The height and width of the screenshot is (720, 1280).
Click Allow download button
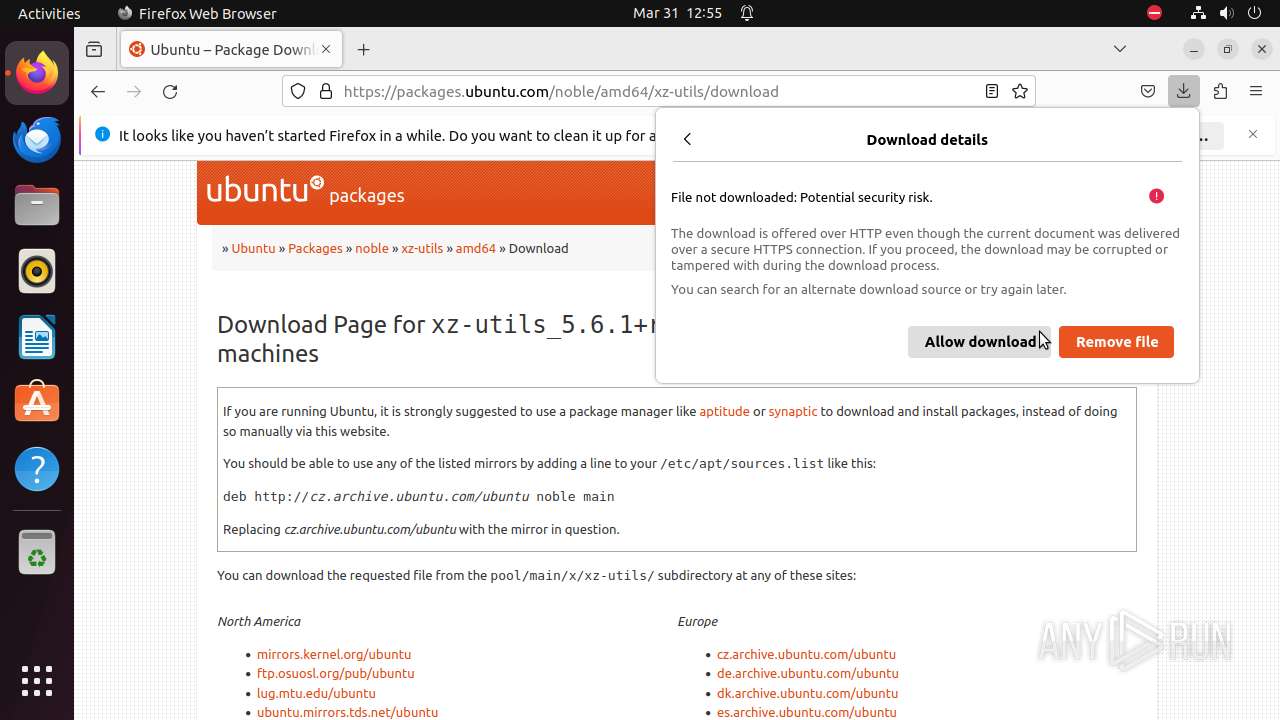[980, 342]
